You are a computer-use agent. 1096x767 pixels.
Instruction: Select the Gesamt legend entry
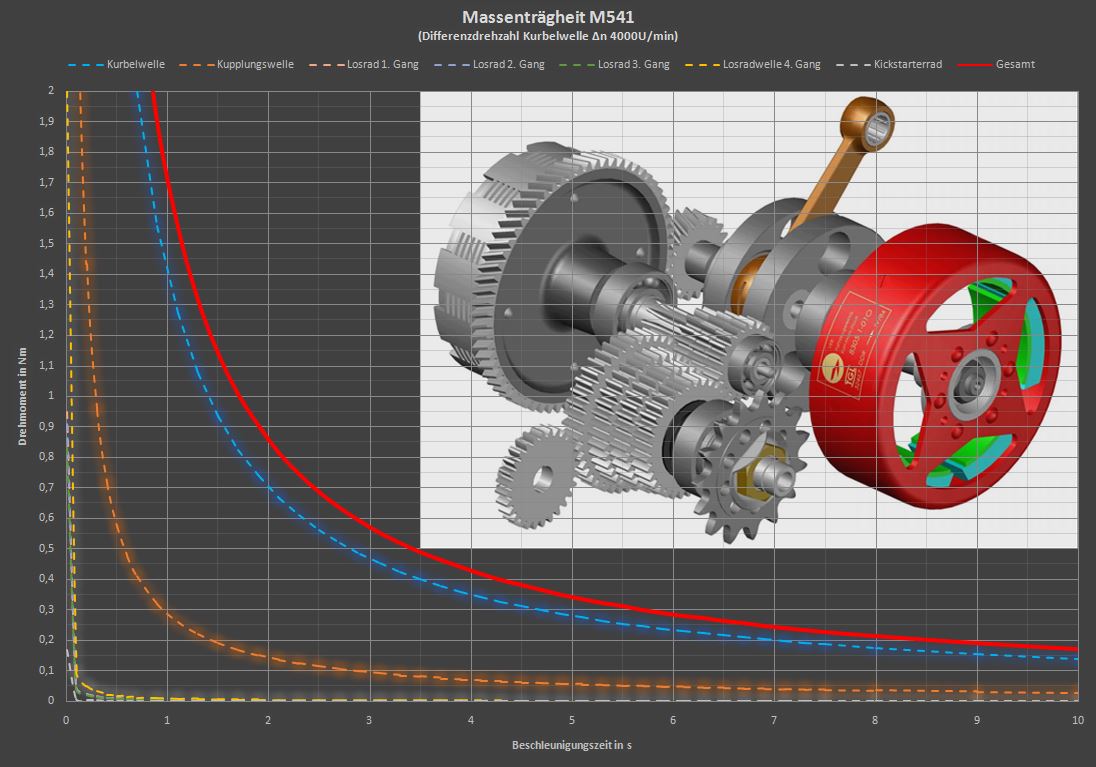pos(1015,64)
